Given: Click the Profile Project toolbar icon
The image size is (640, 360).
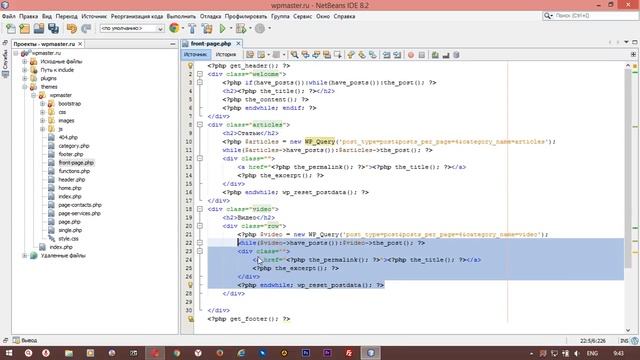Looking at the screenshot, I should pos(260,29).
